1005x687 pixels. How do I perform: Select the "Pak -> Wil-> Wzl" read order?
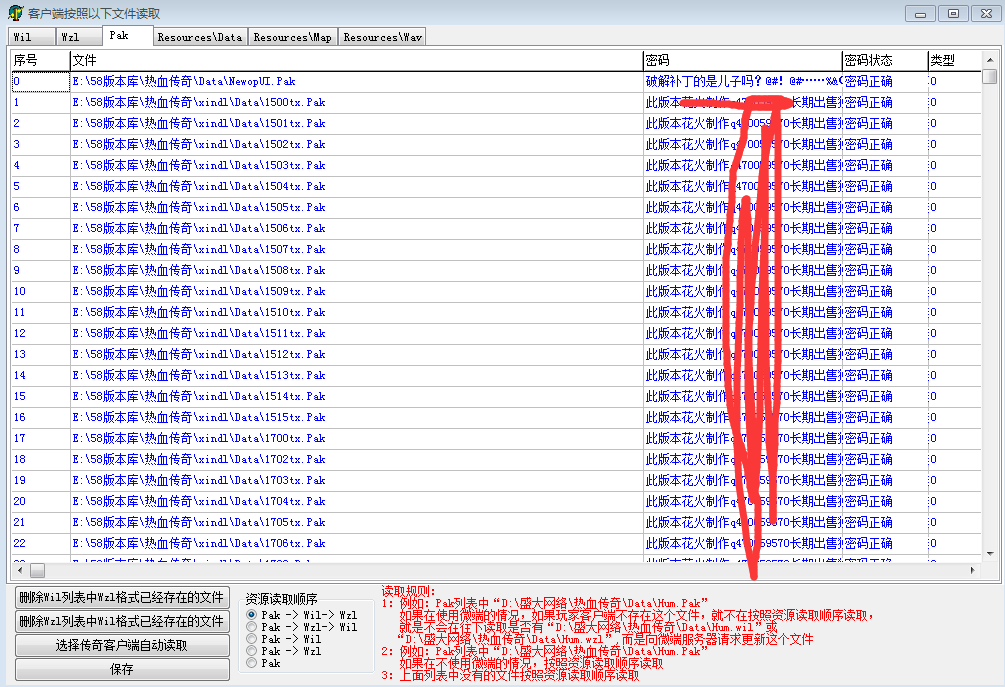(x=252, y=615)
